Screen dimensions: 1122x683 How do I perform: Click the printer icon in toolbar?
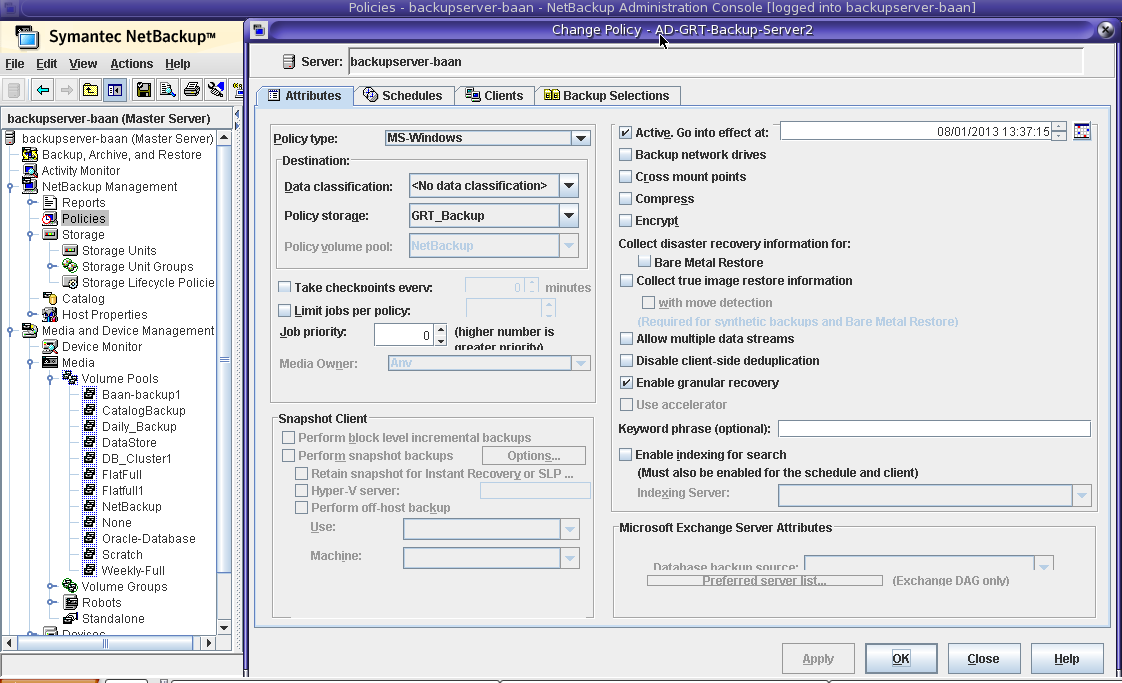(192, 90)
